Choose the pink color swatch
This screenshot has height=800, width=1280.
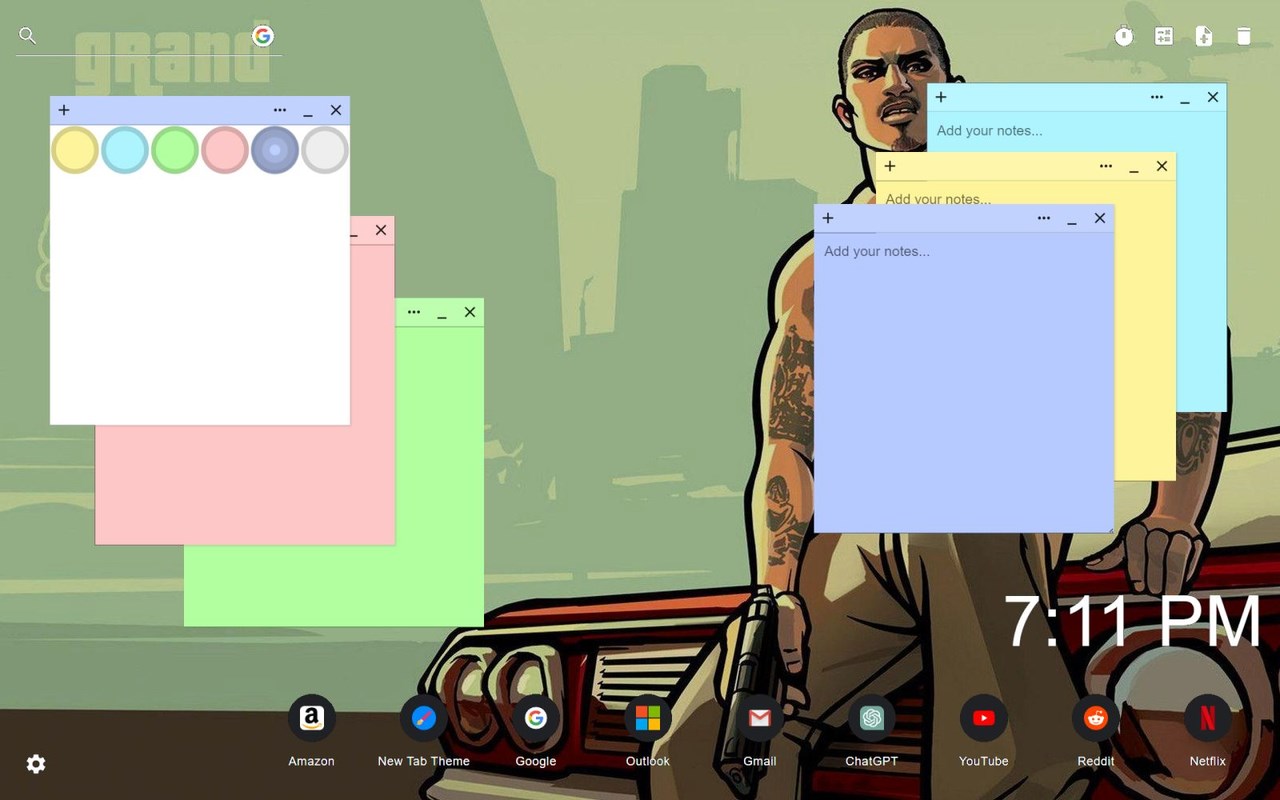click(225, 150)
